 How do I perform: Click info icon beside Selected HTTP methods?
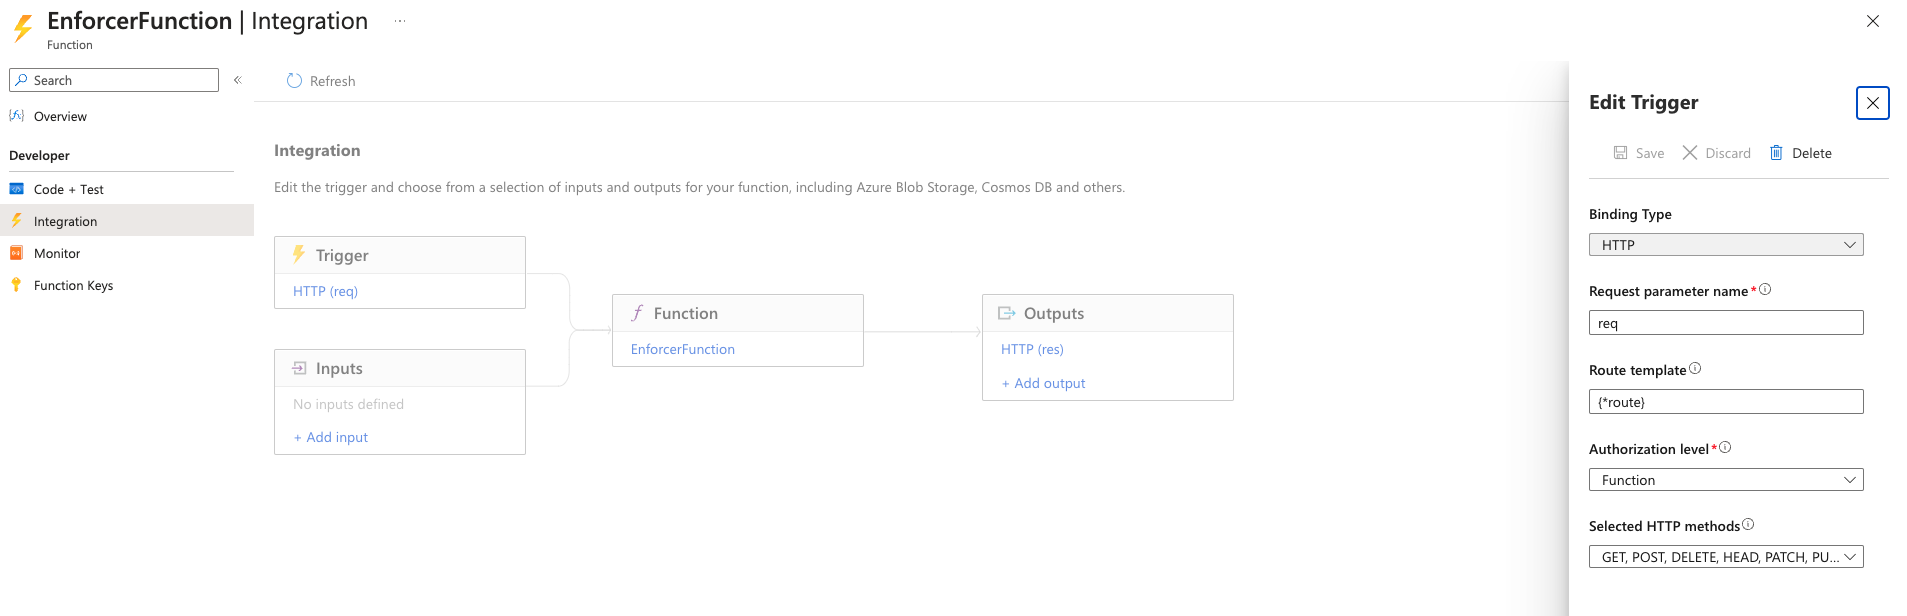tap(1748, 525)
